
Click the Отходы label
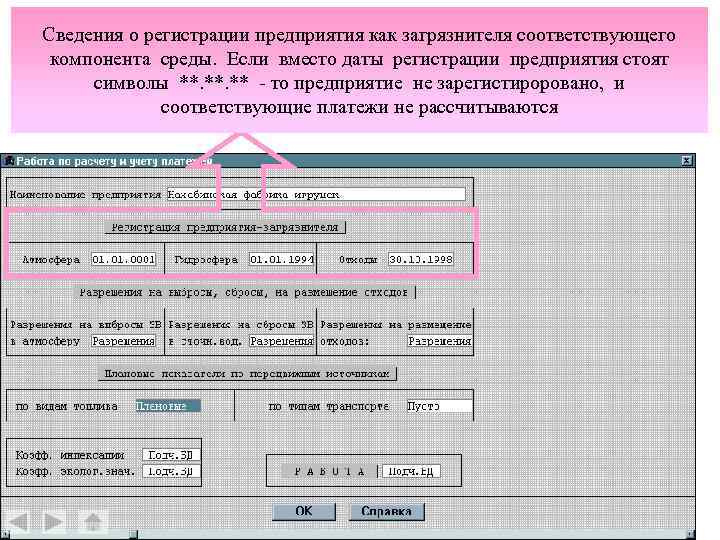[358, 260]
